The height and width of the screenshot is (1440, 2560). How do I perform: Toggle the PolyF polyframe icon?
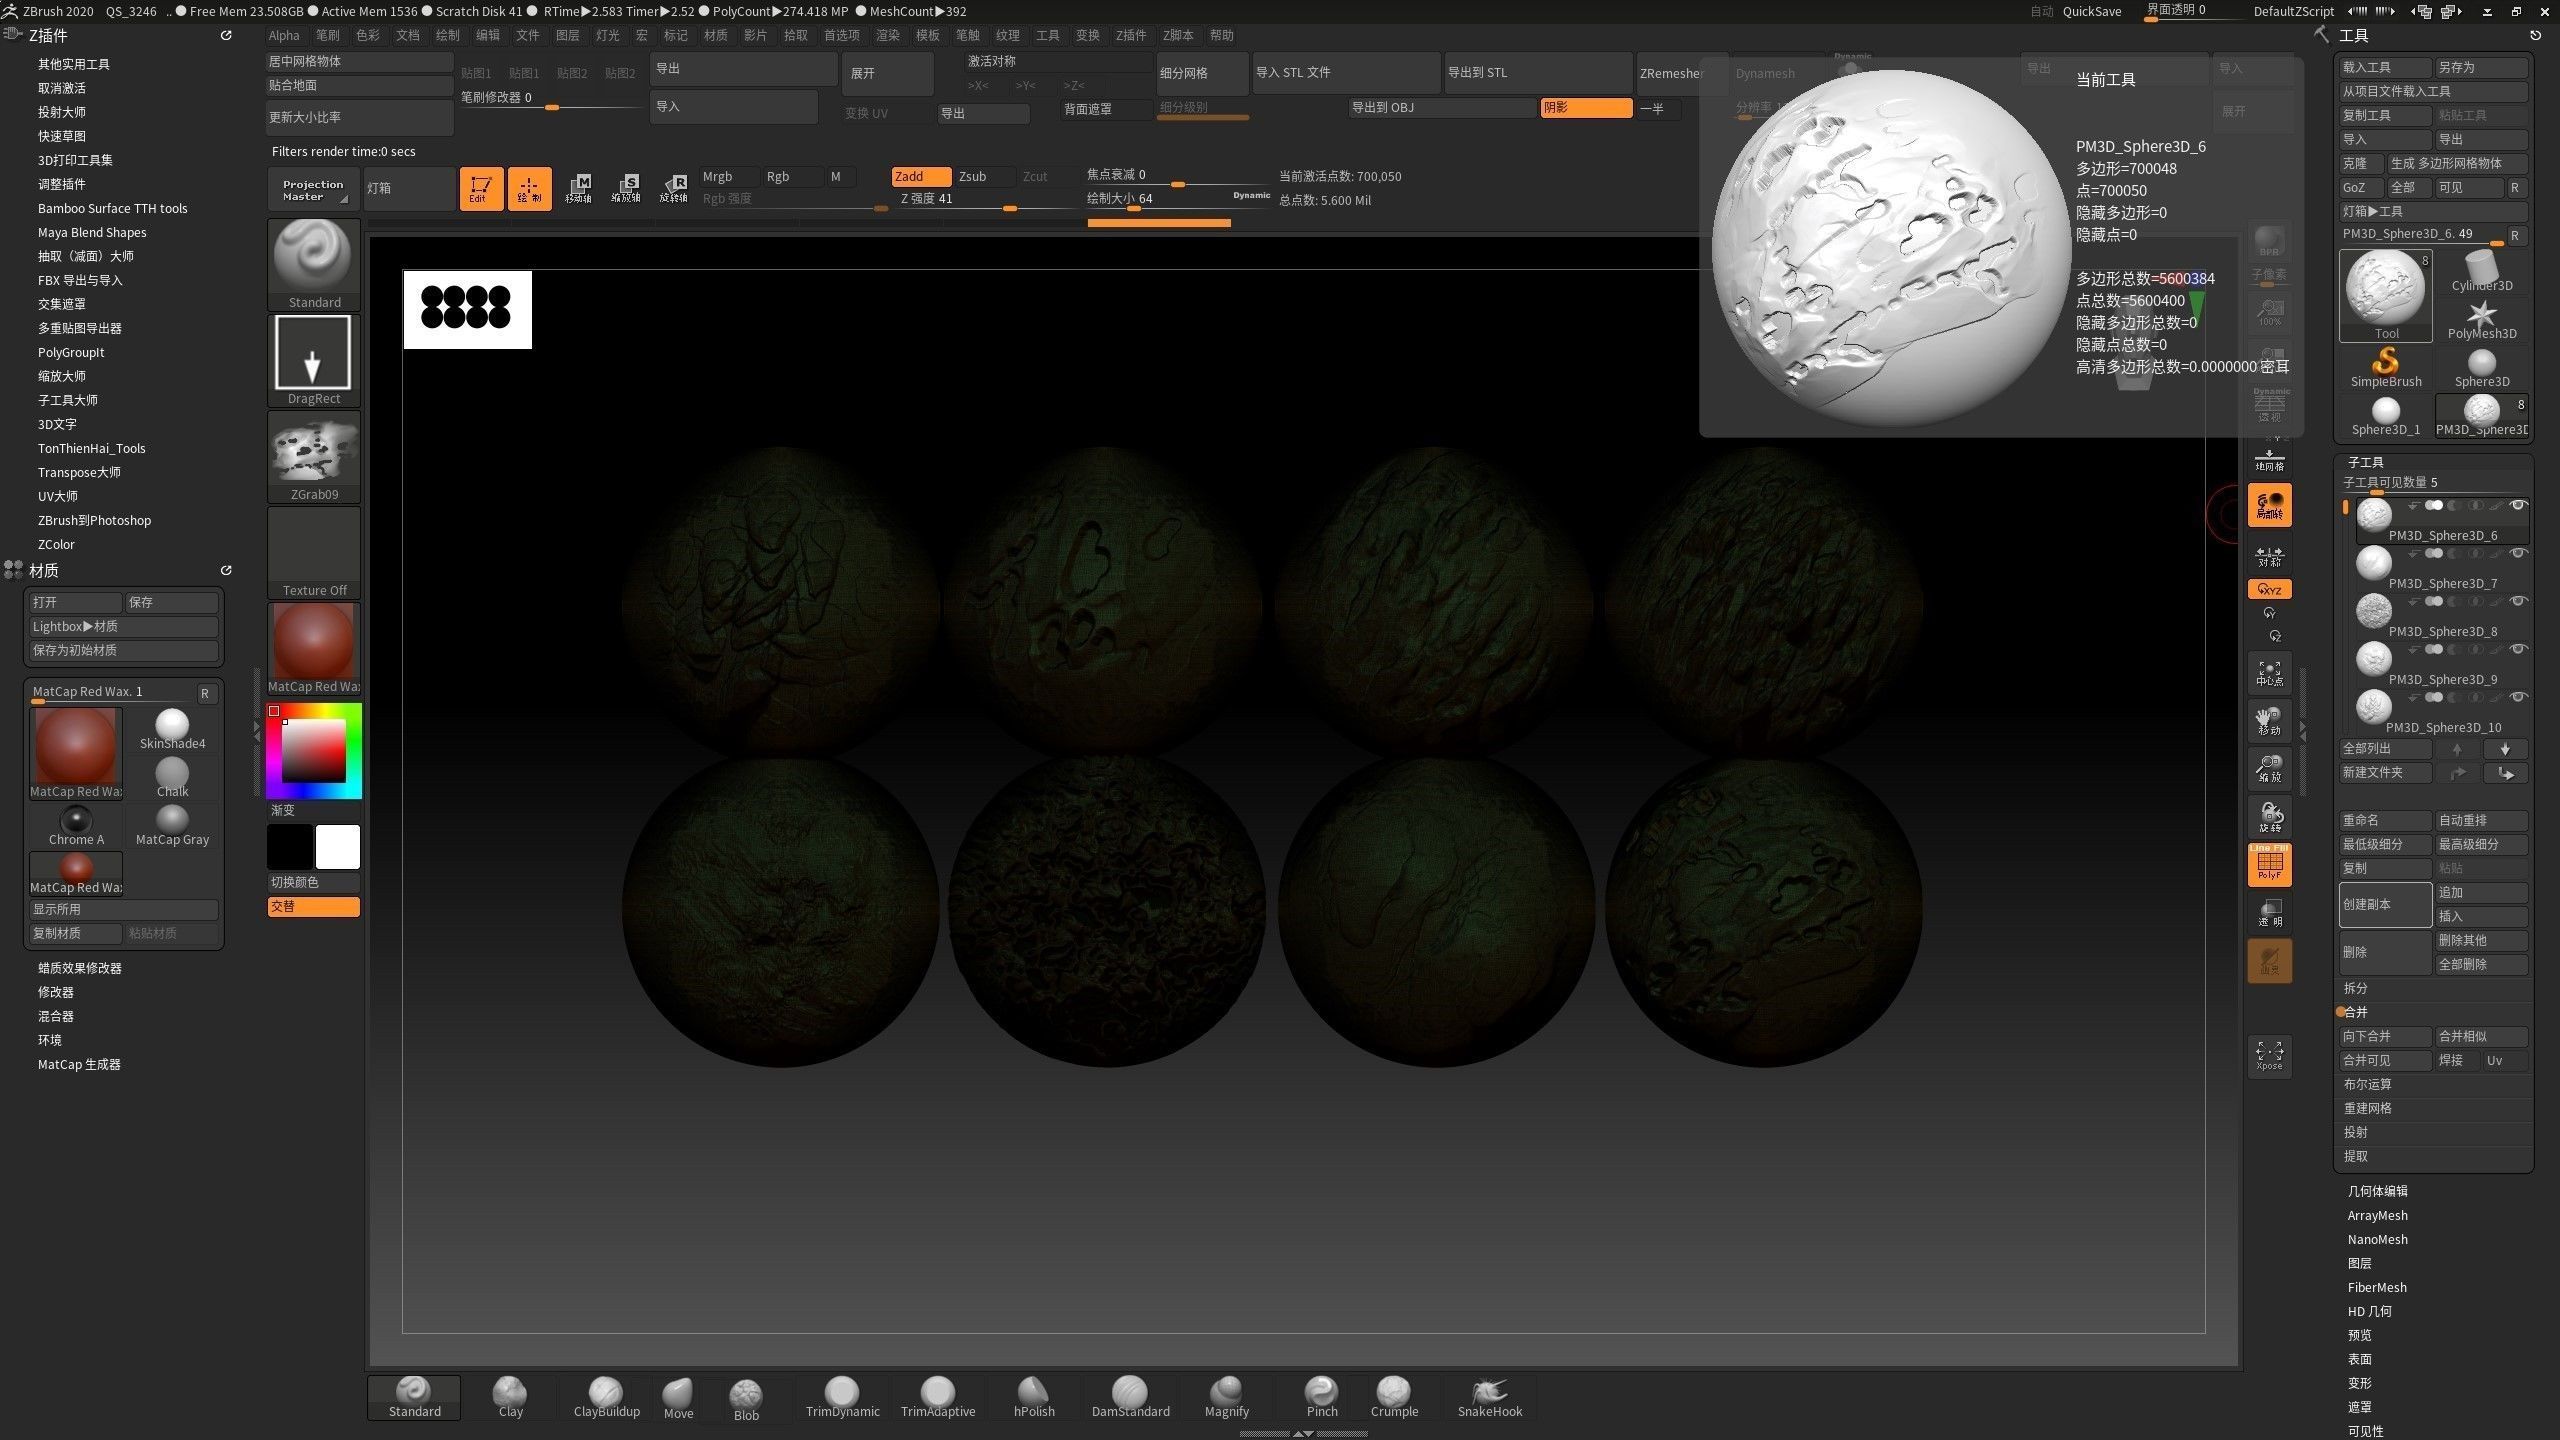(2269, 865)
